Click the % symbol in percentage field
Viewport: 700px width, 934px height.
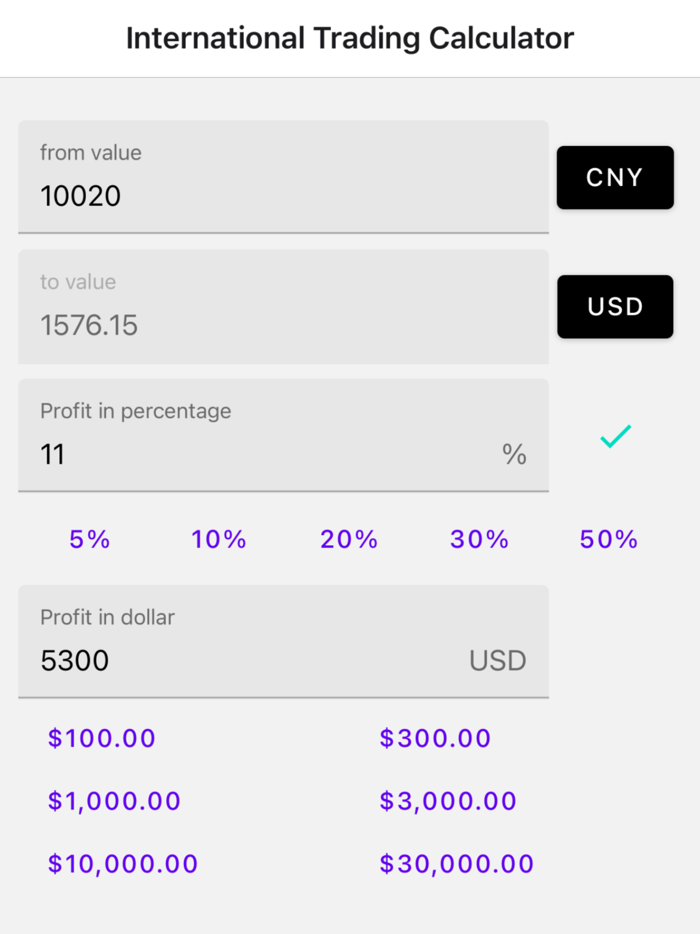coord(513,455)
